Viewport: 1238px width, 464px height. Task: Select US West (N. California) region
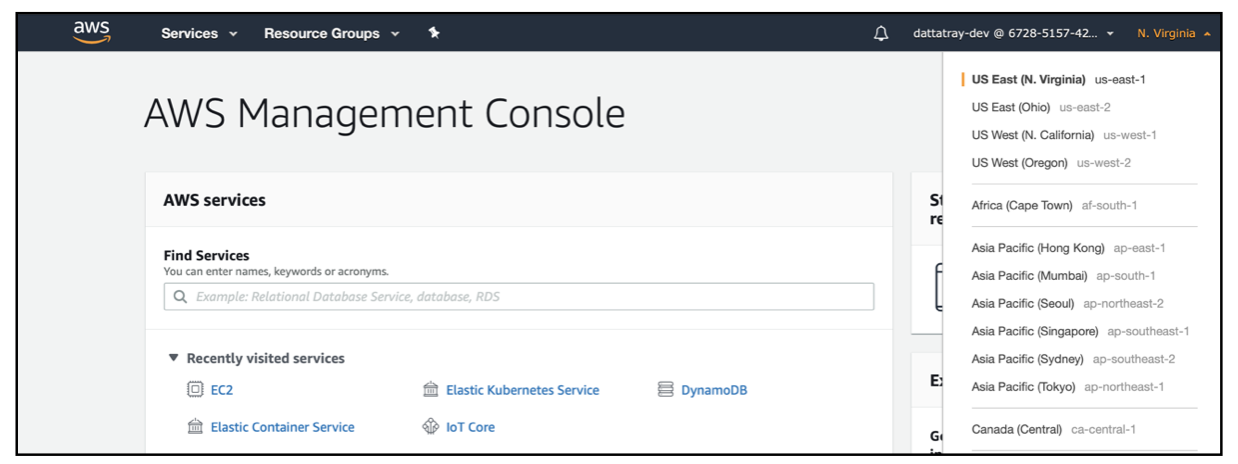[1064, 135]
